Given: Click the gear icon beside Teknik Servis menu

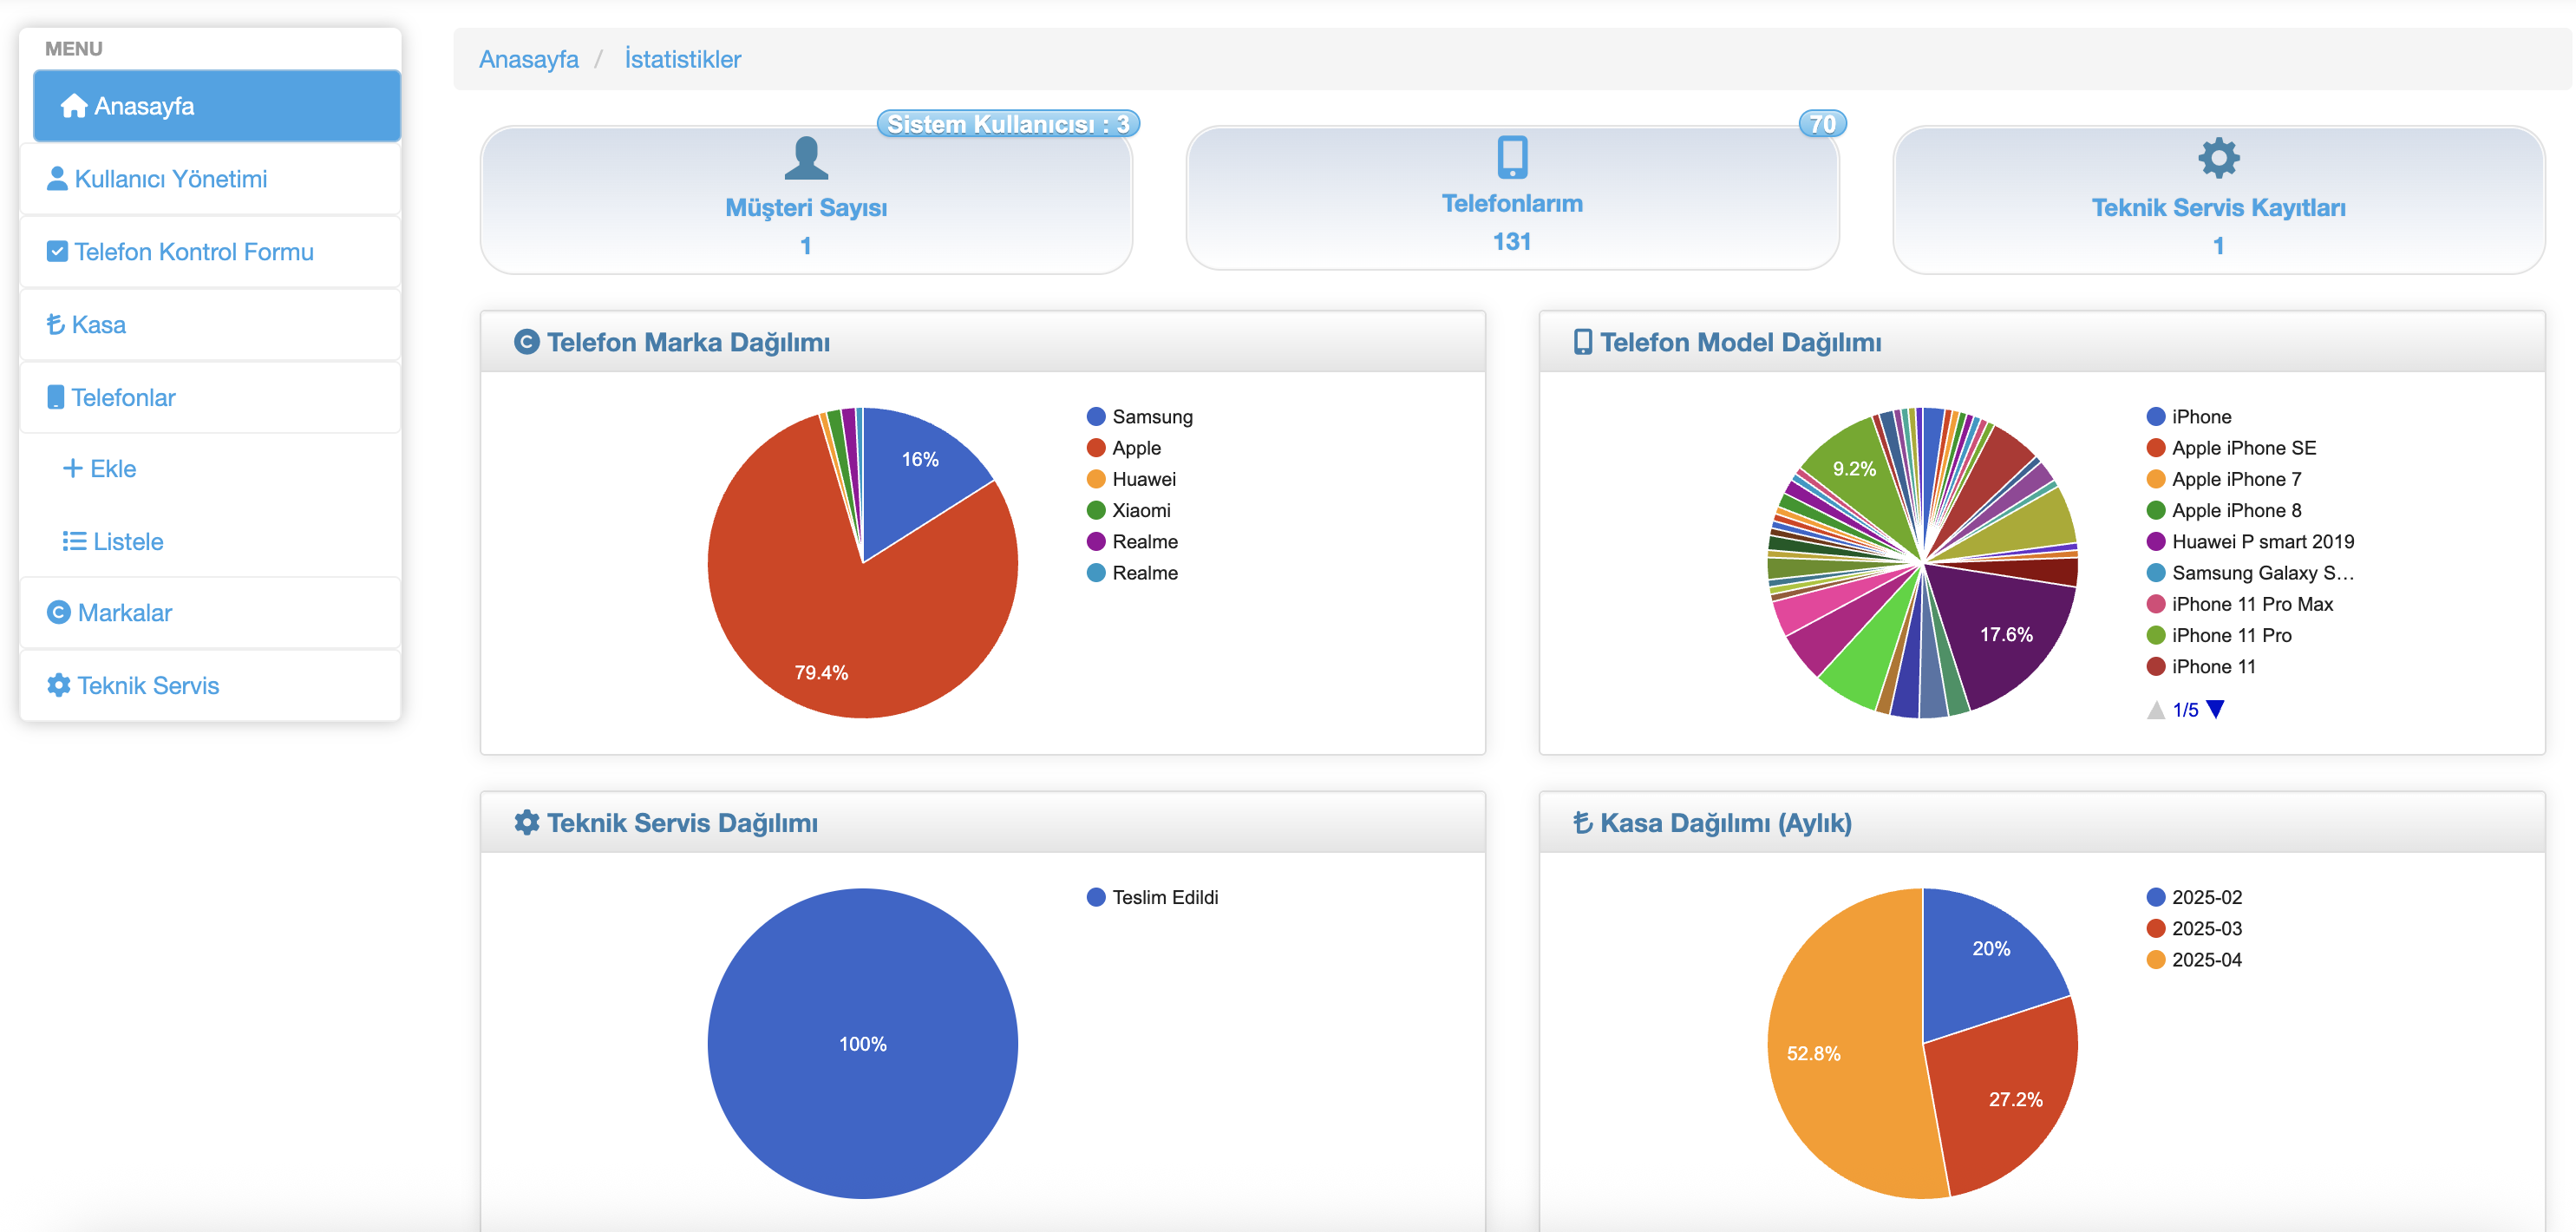Looking at the screenshot, I should [58, 685].
